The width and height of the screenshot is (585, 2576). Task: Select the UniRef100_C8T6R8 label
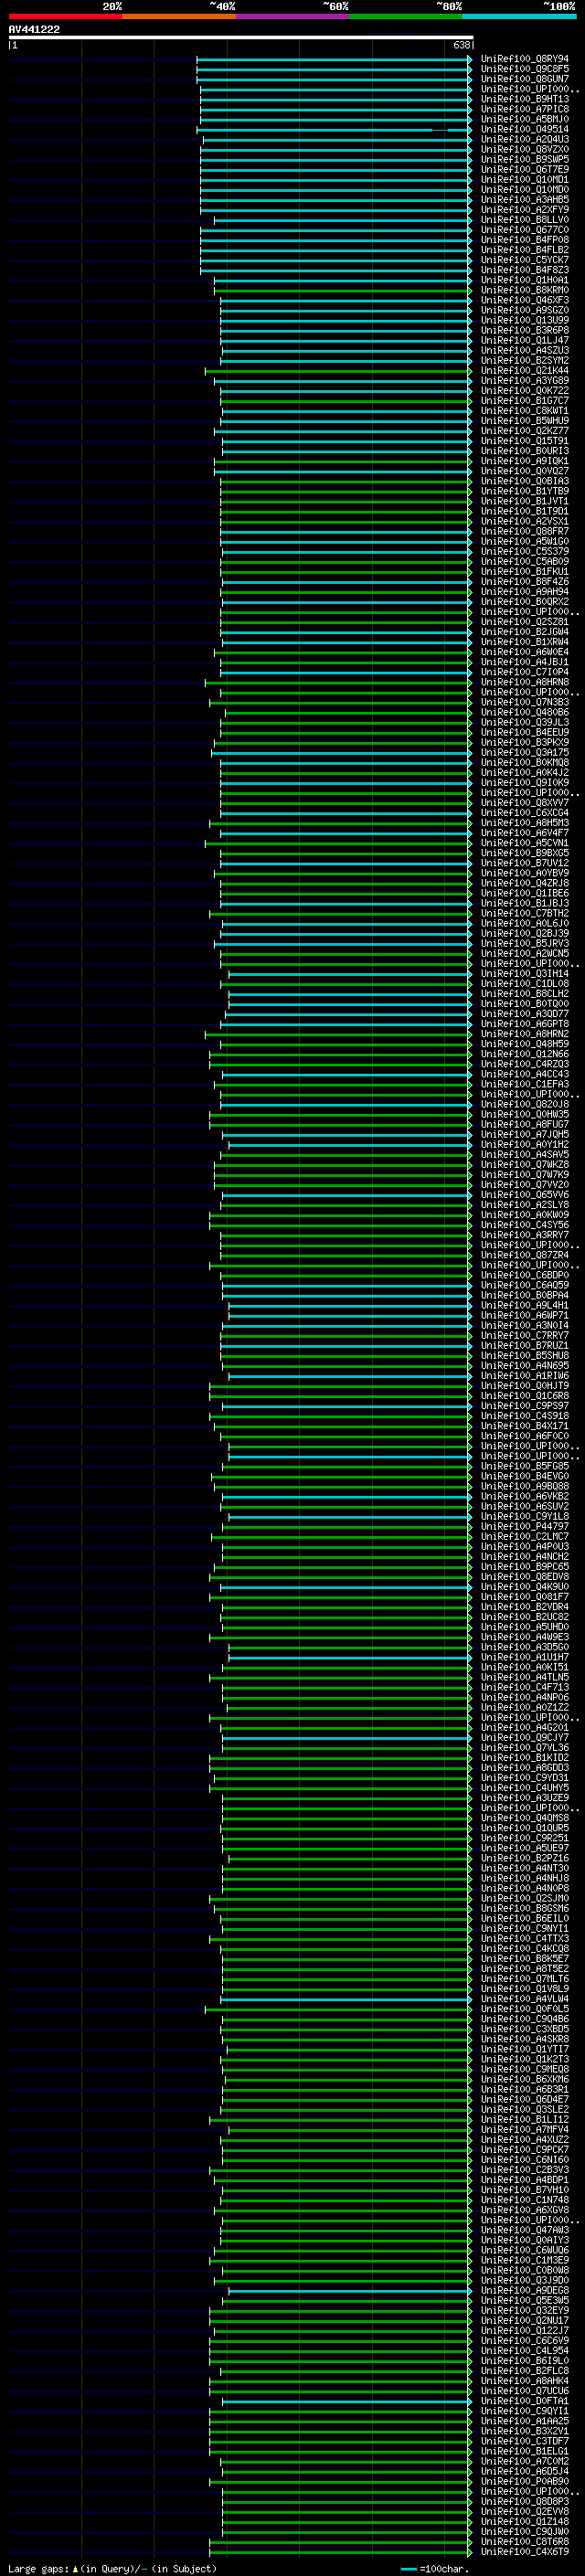[x=525, y=2541]
